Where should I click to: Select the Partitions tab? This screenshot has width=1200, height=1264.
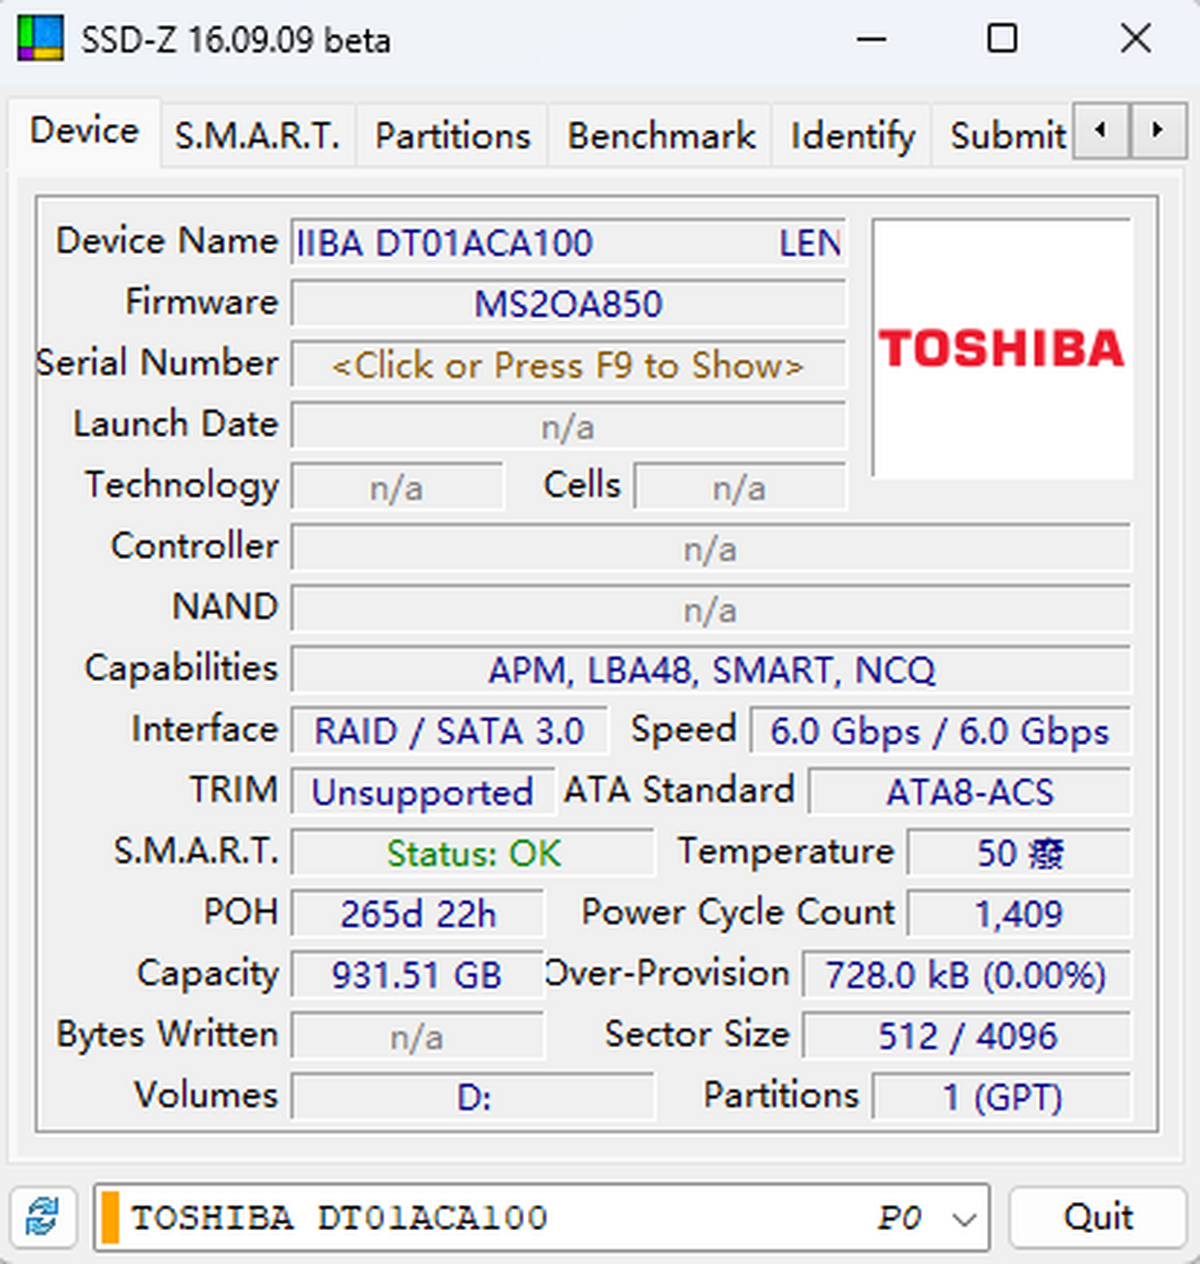(452, 134)
